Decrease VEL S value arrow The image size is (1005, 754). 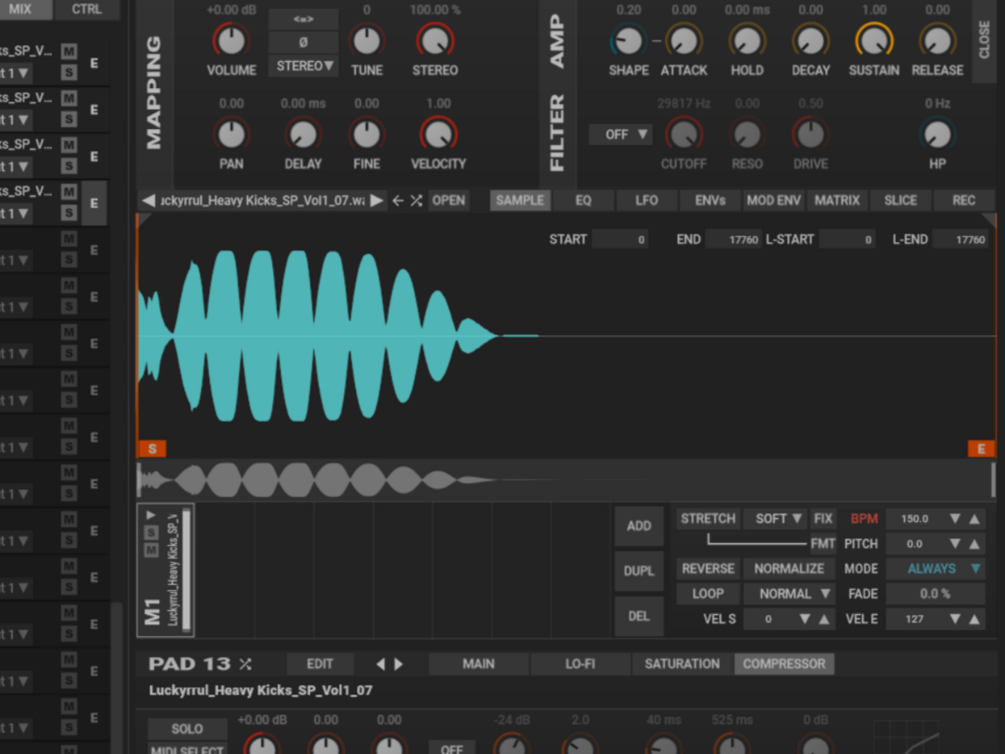[x=805, y=619]
